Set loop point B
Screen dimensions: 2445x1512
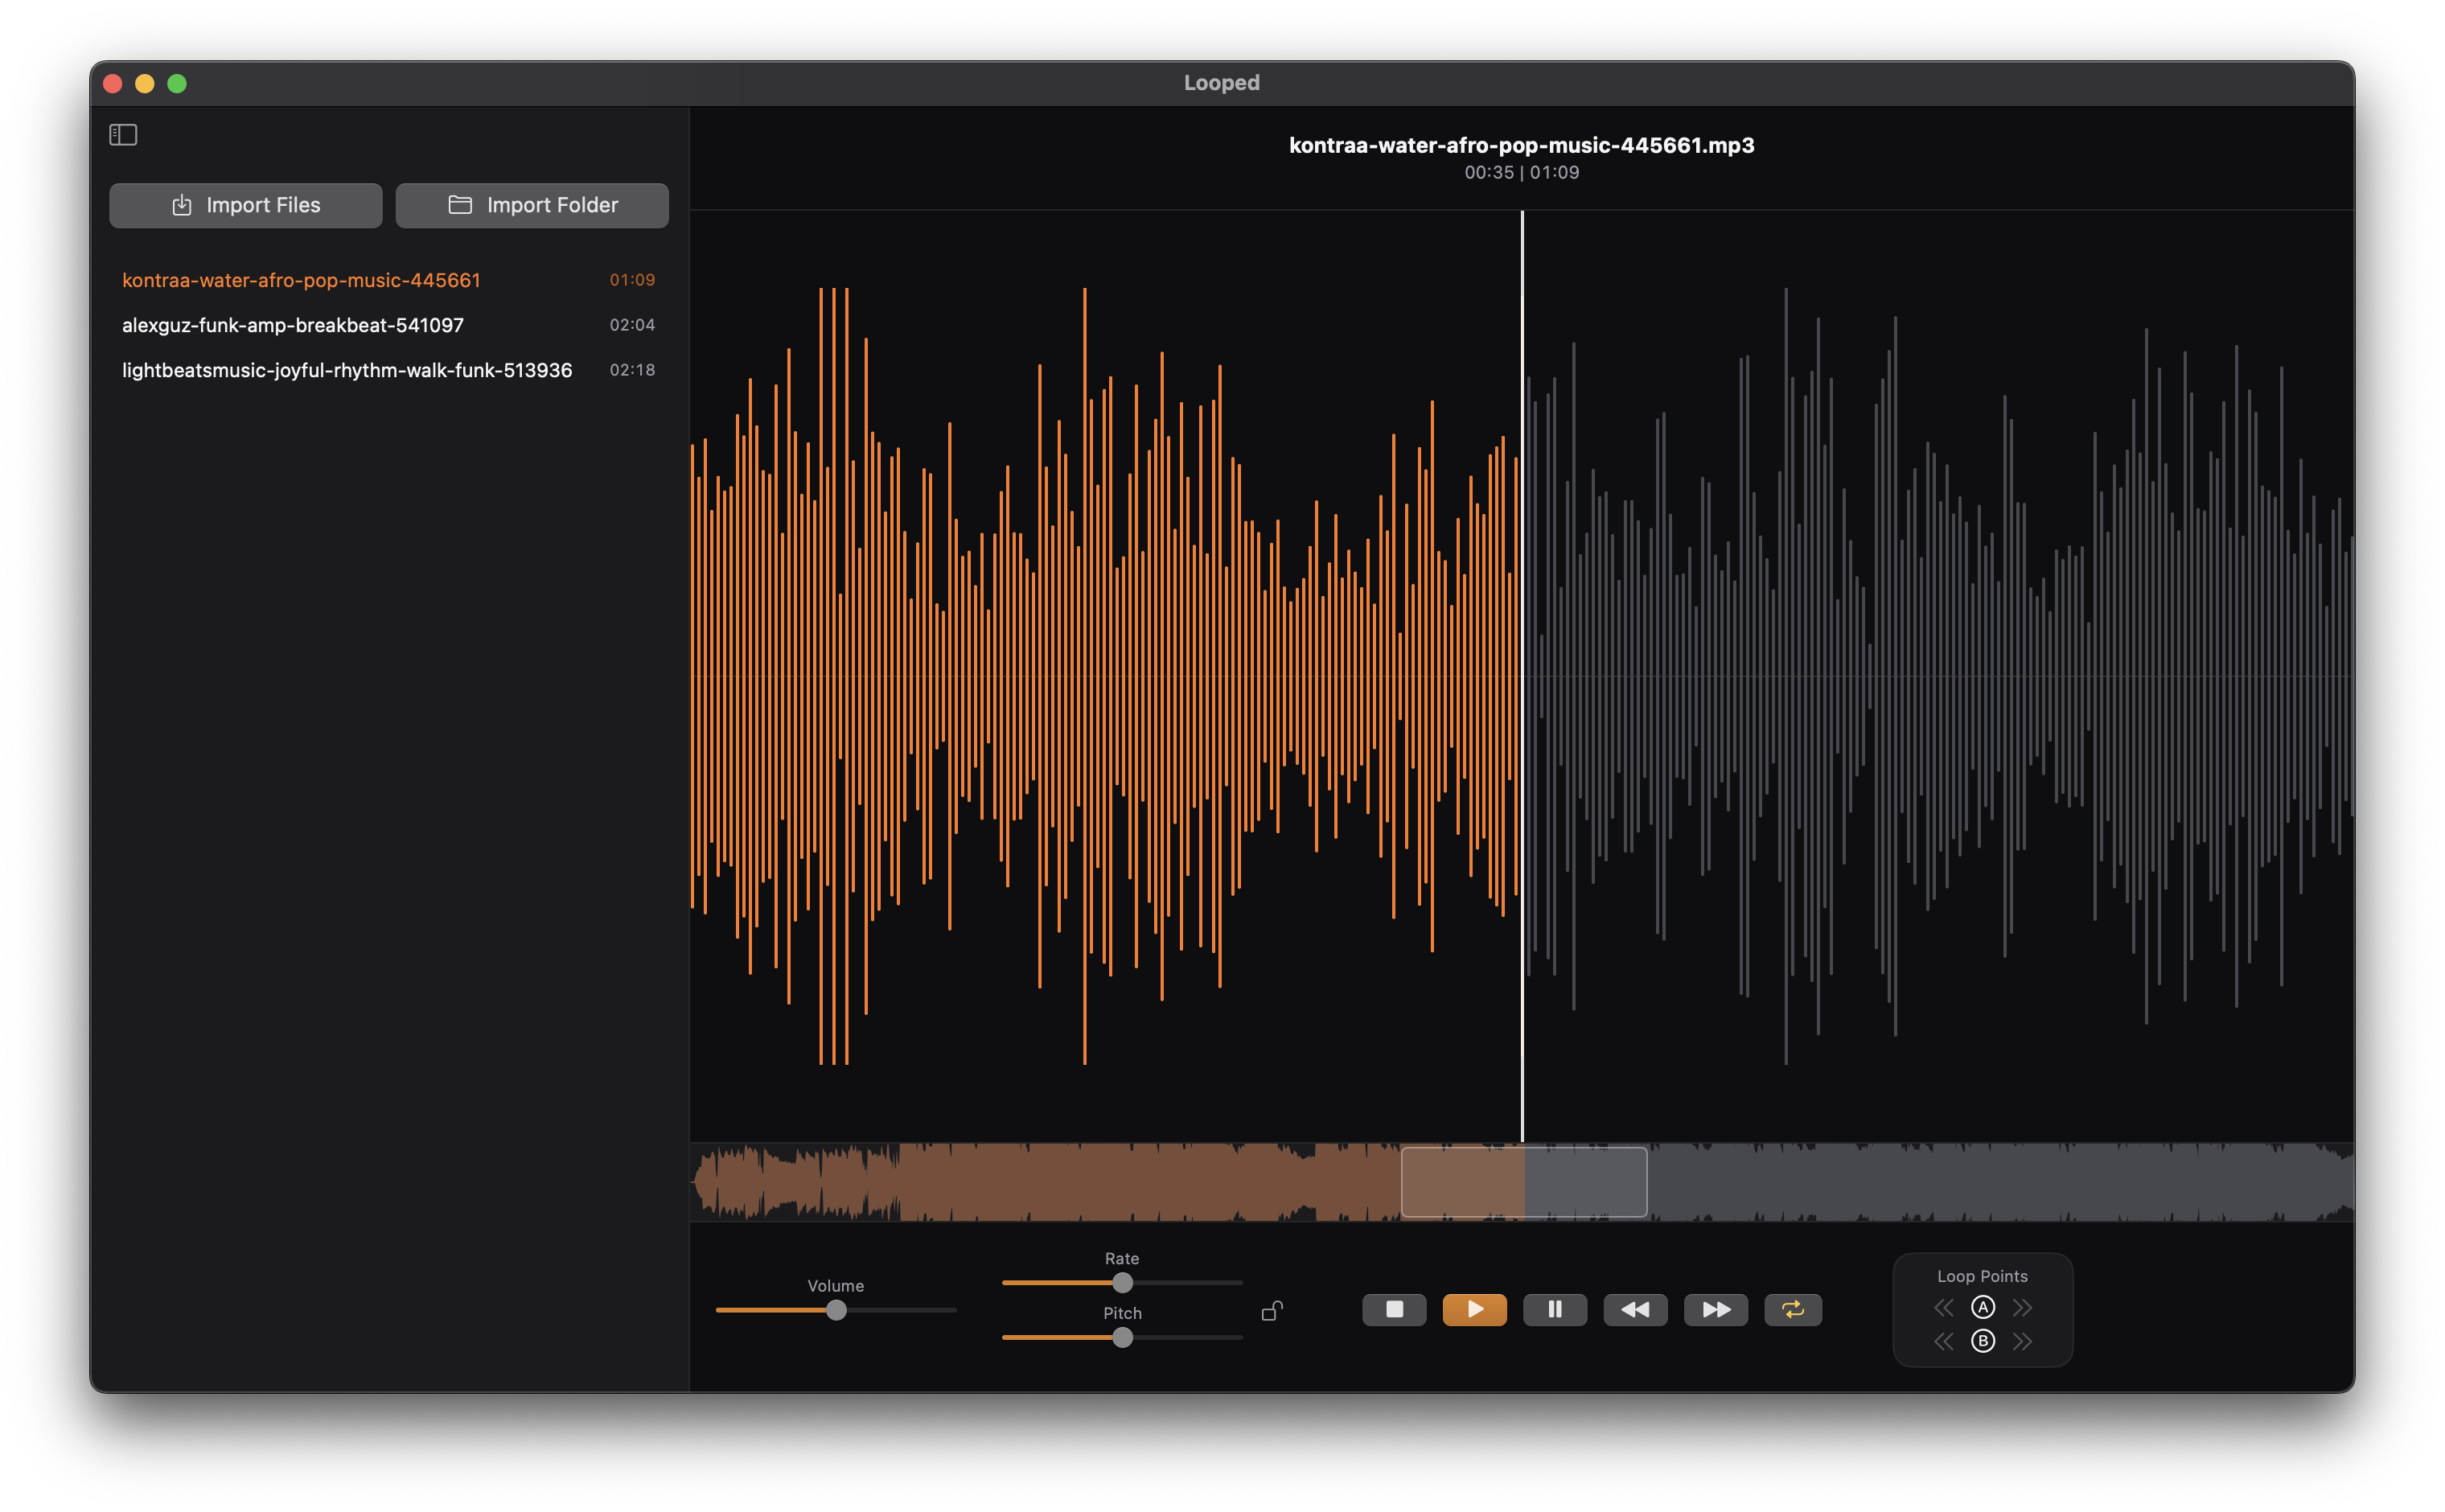tap(1983, 1341)
